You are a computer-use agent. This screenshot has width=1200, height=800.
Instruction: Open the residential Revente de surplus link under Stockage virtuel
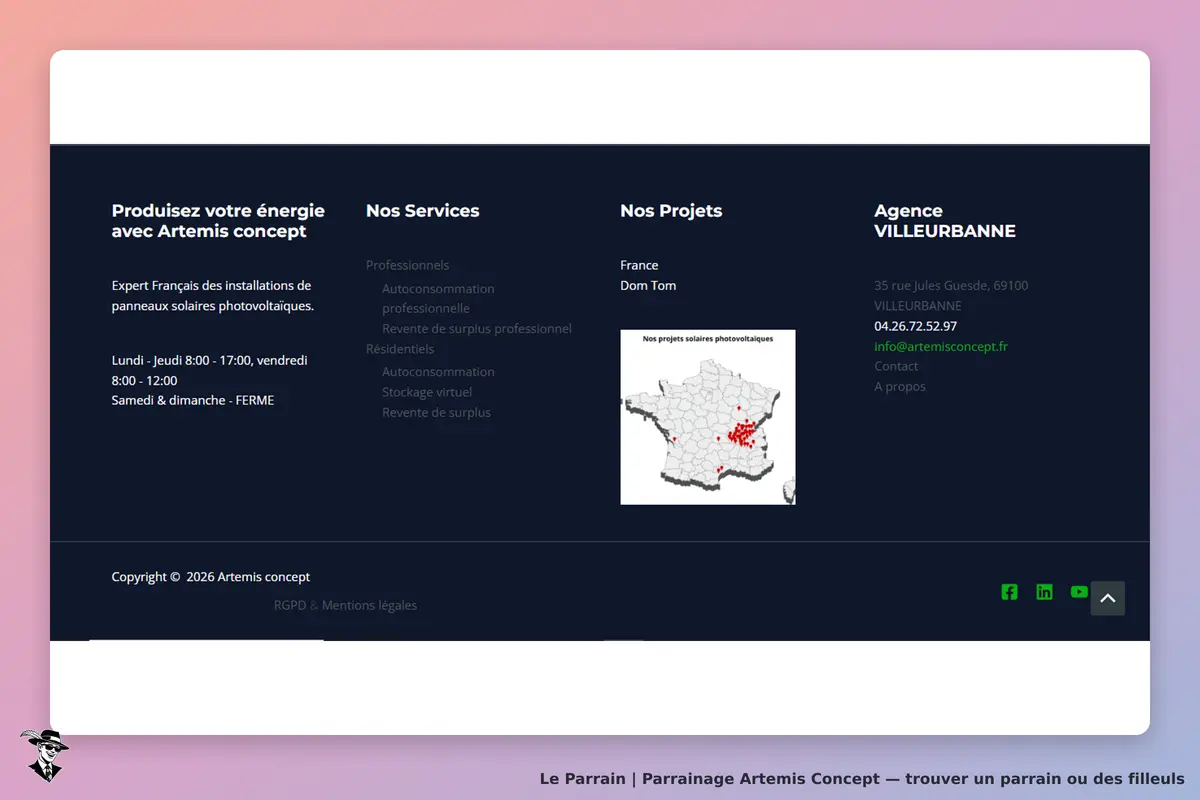tap(436, 412)
